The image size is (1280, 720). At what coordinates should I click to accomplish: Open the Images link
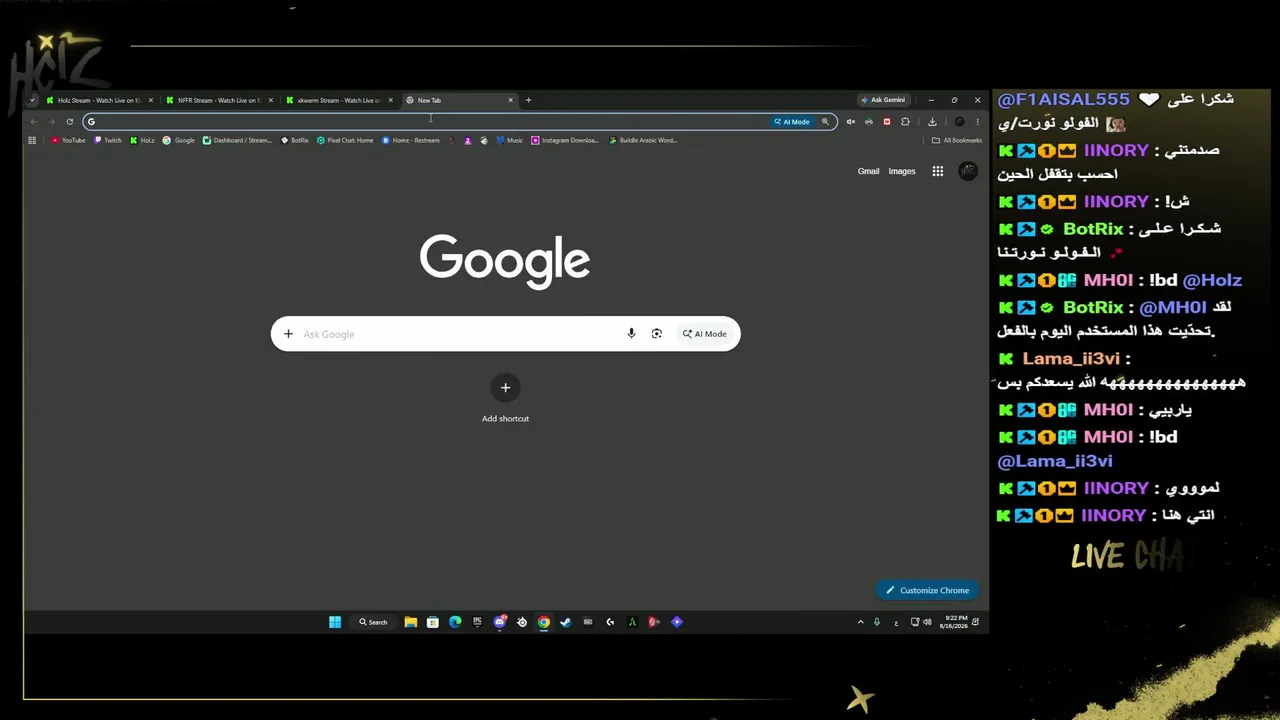click(901, 171)
